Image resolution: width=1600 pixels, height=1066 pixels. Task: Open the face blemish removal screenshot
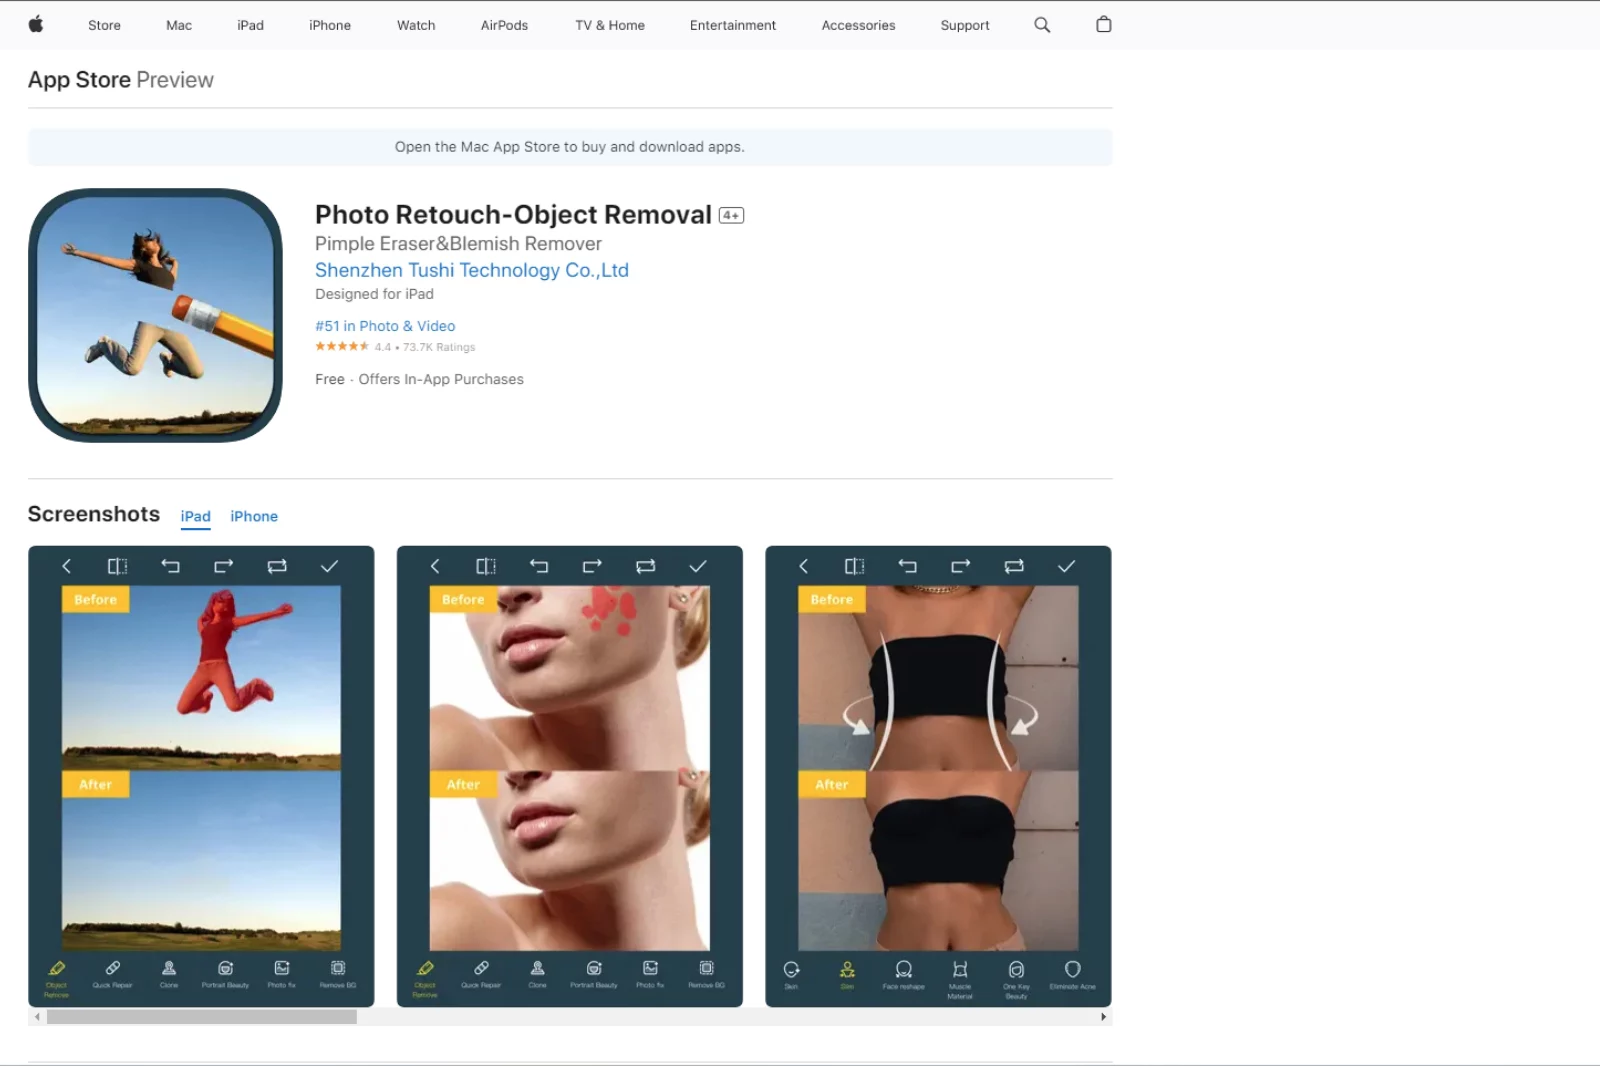(x=570, y=776)
